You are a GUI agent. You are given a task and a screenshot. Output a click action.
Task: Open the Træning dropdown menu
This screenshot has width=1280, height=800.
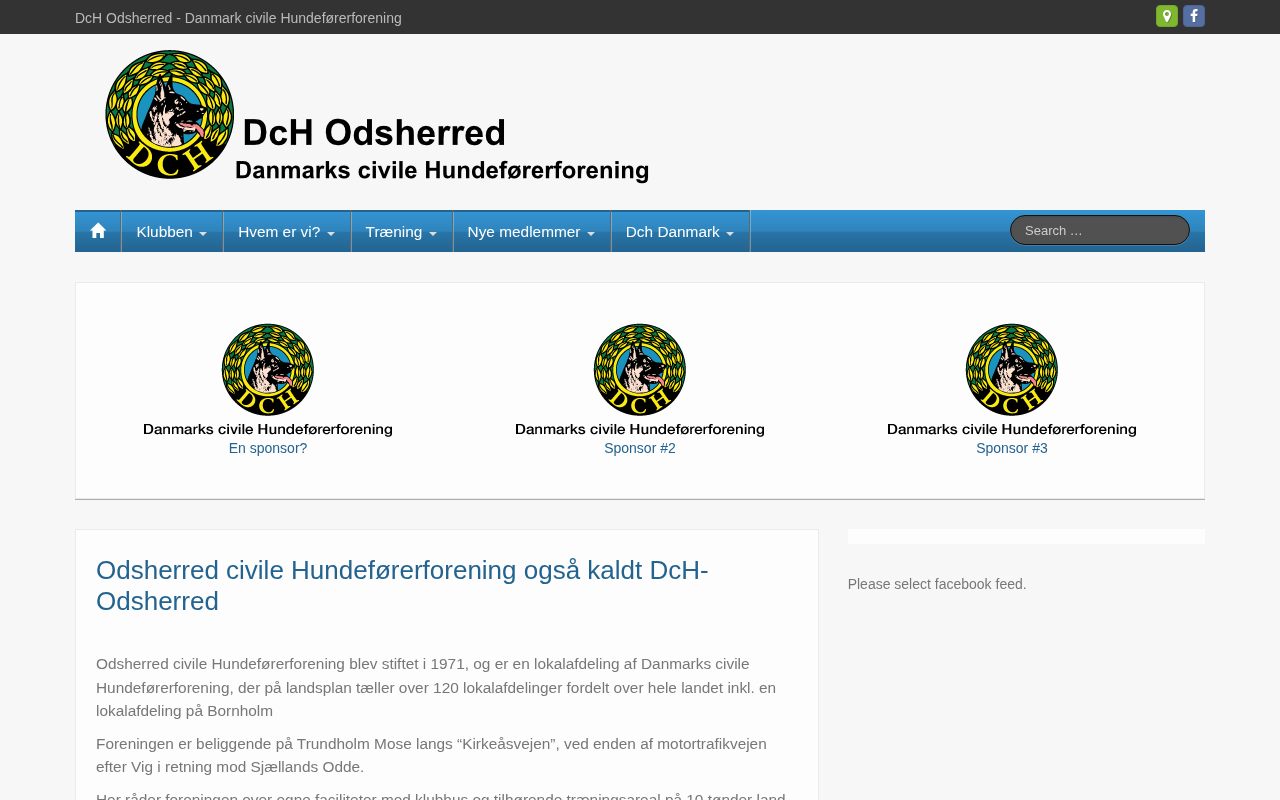[x=402, y=232]
